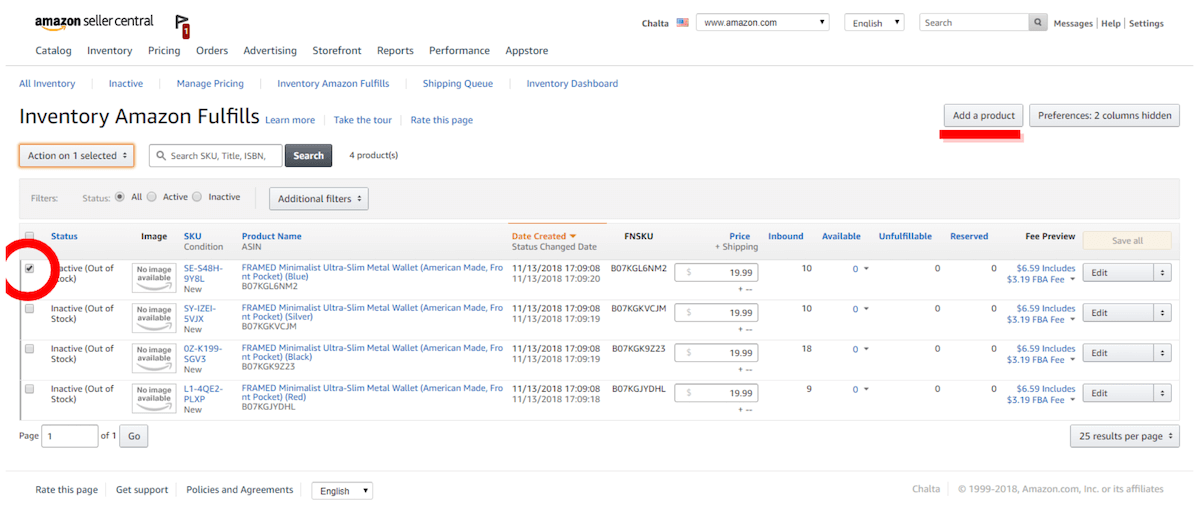The image size is (1200, 505).
Task: Open the Inventory menu
Action: (110, 51)
